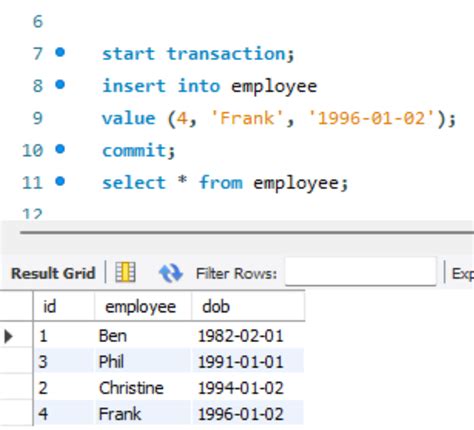Click id cell in Ben's row
Screen dimensions: 474x430
[x=64, y=336]
